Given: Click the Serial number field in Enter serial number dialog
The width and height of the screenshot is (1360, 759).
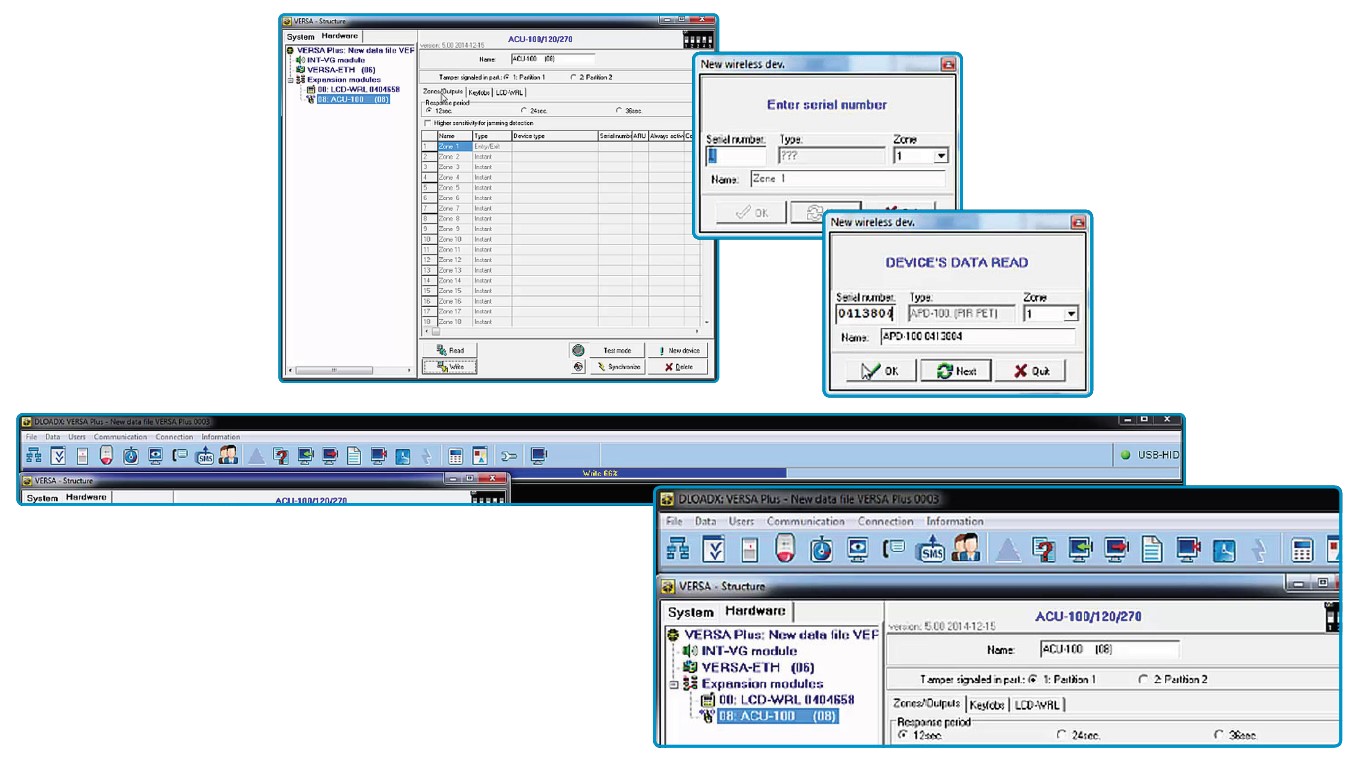Looking at the screenshot, I should click(736, 156).
